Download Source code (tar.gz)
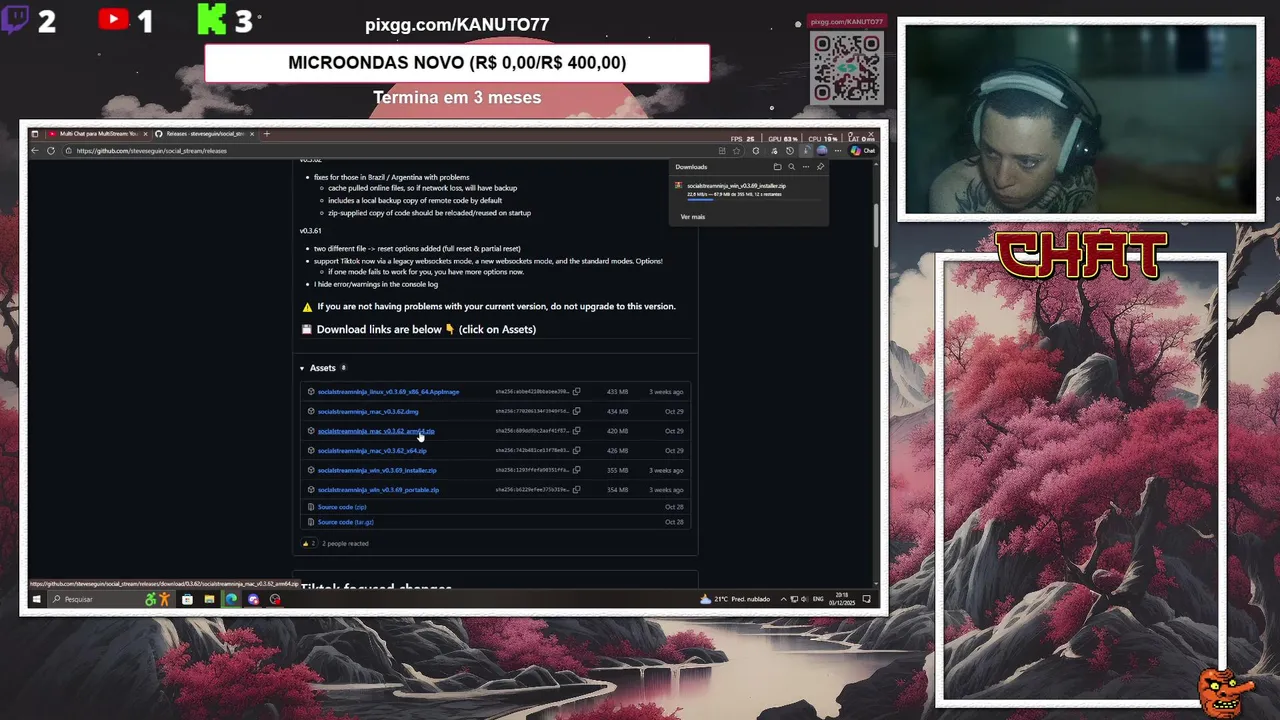 coord(345,522)
